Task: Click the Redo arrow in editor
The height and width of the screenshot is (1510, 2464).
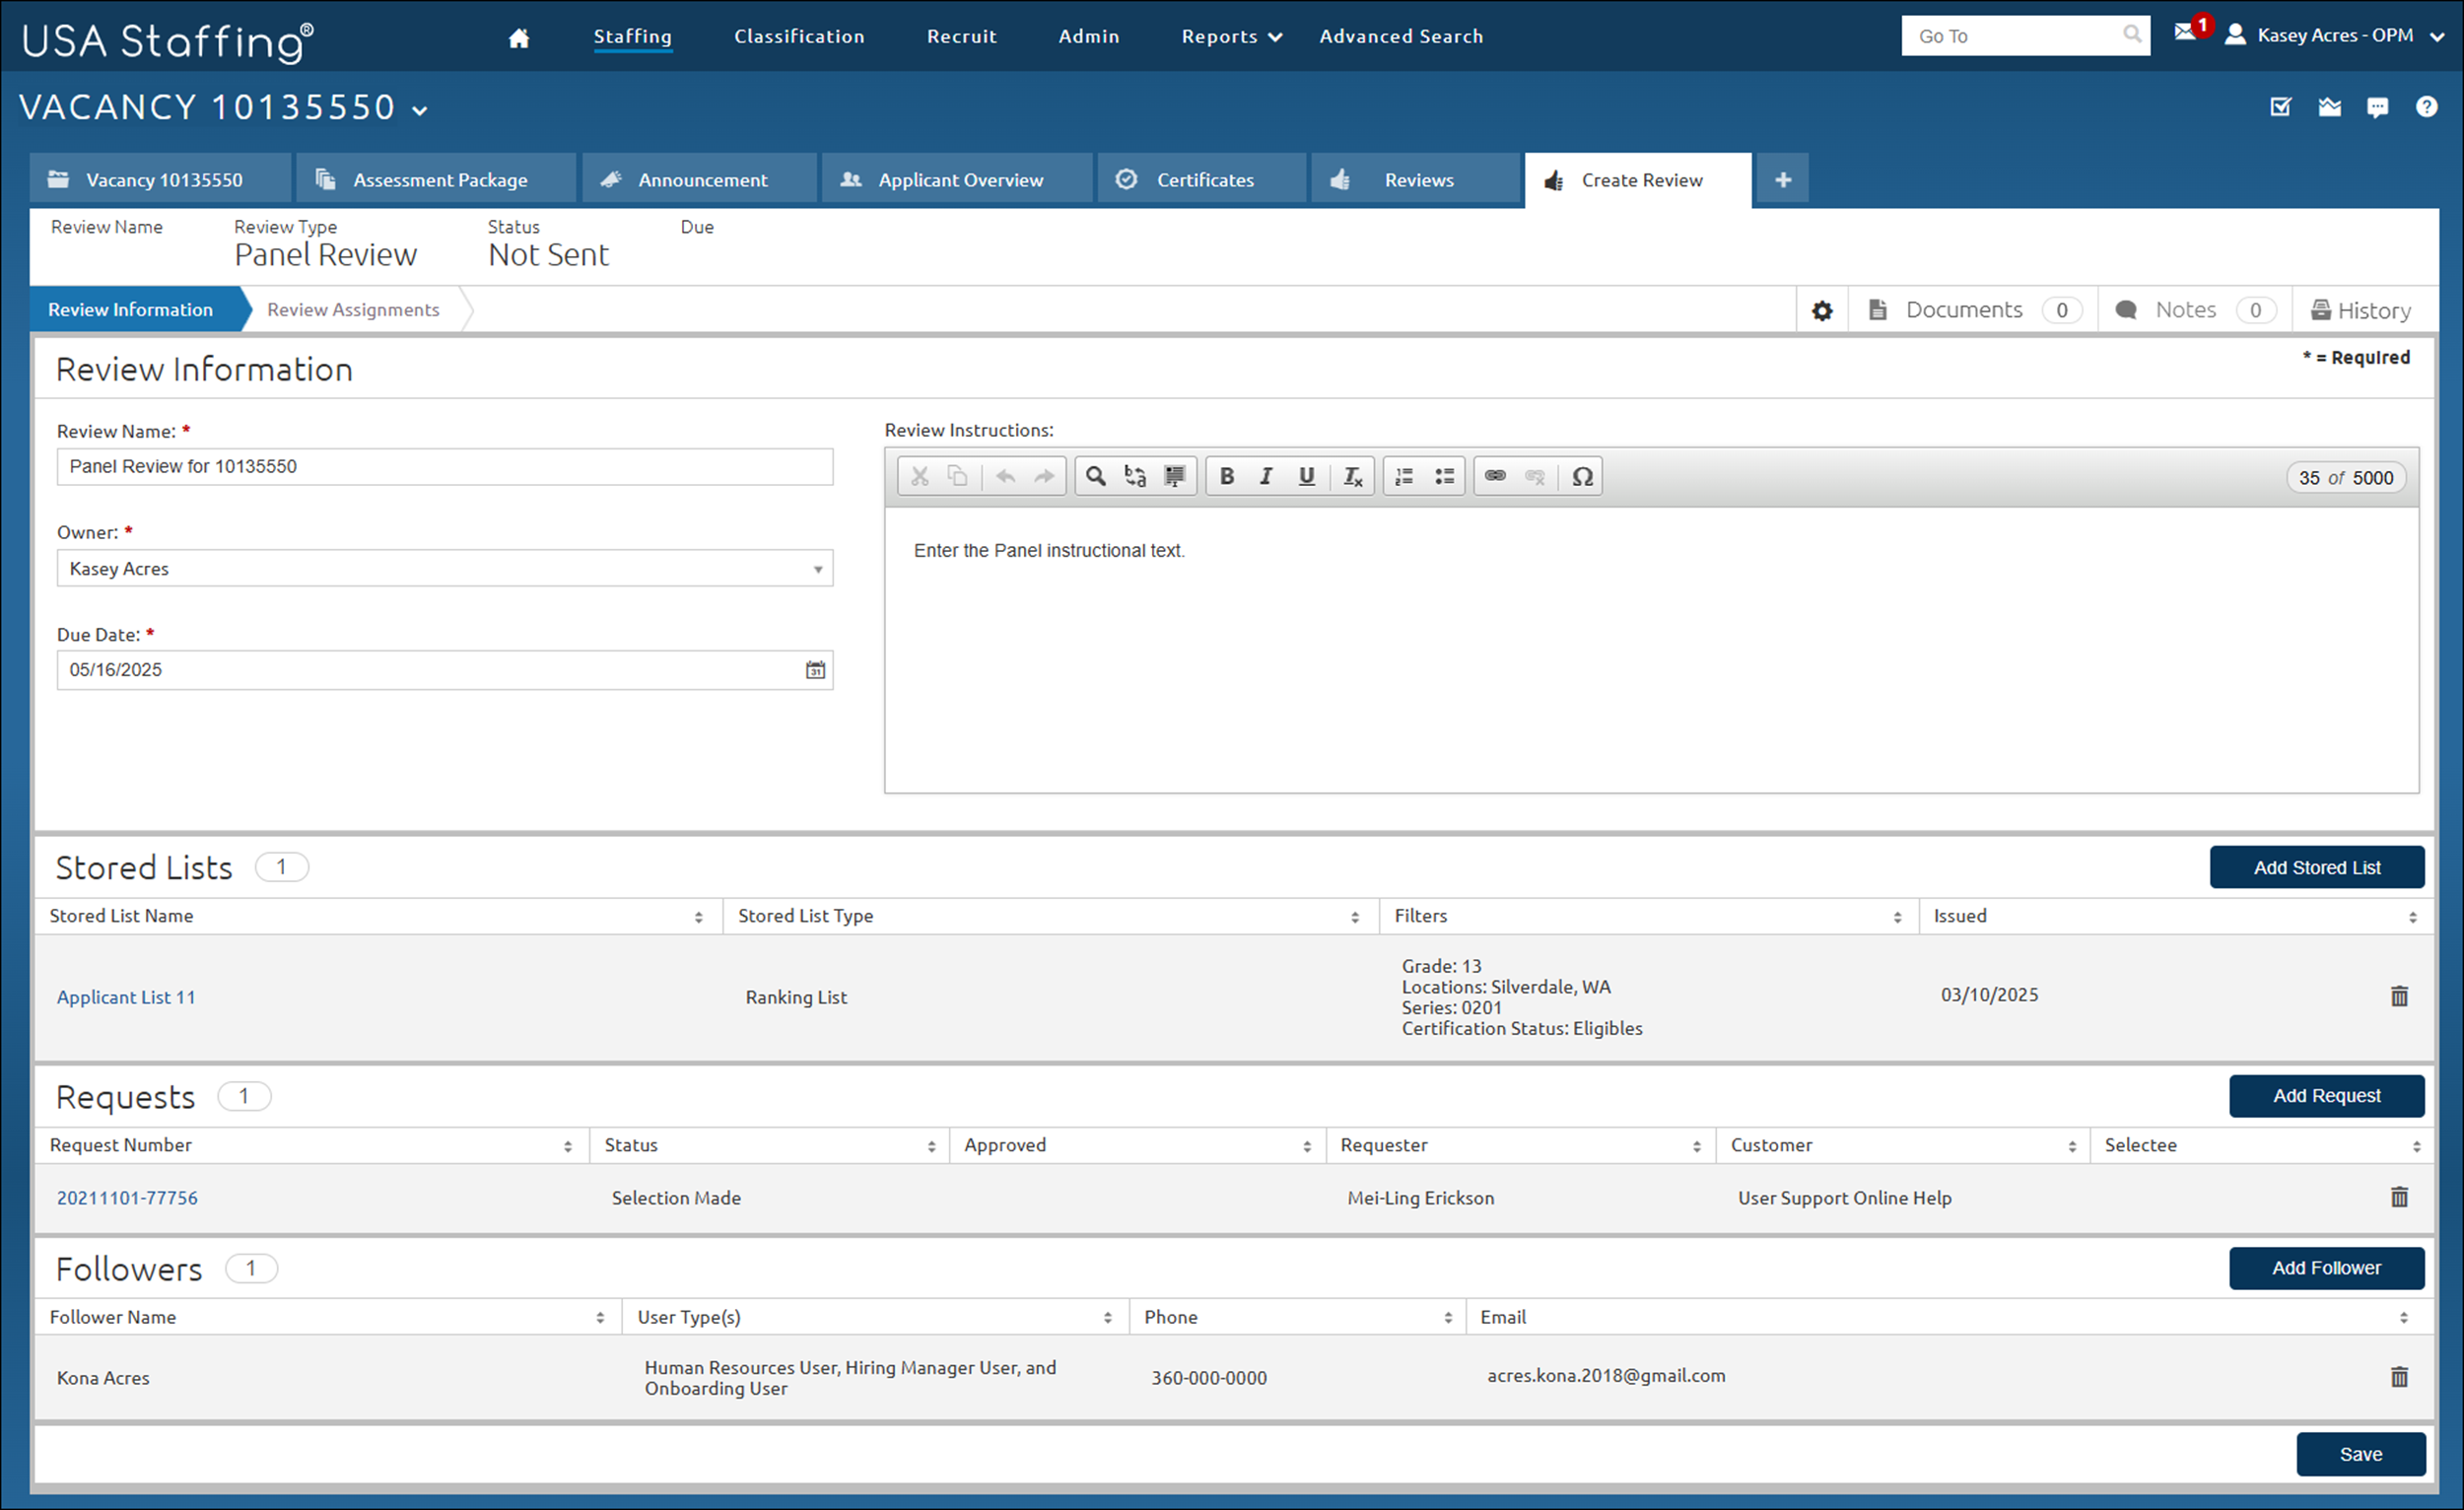Action: [1044, 476]
